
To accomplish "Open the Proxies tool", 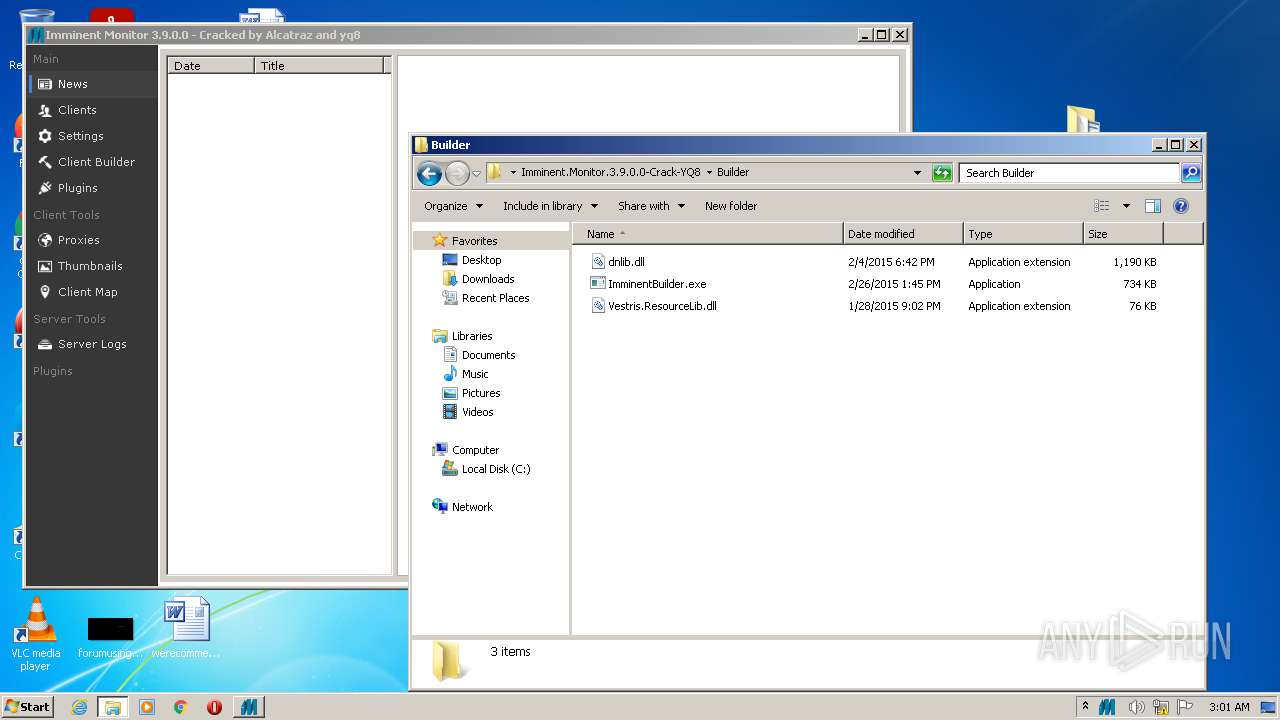I will point(92,240).
